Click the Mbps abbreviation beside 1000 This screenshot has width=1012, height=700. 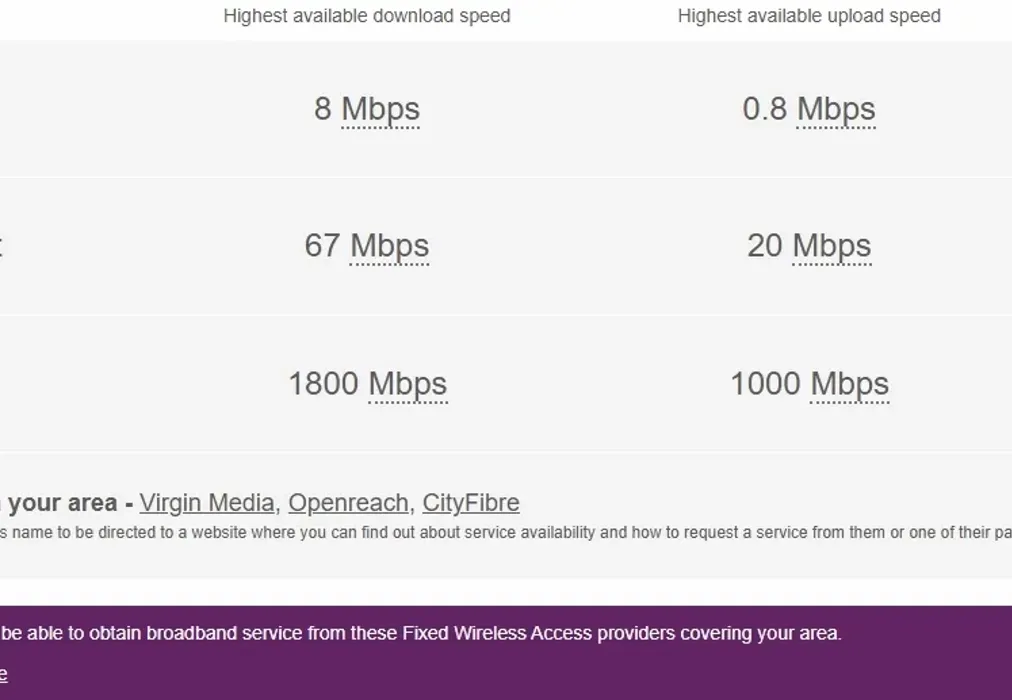[x=849, y=385]
